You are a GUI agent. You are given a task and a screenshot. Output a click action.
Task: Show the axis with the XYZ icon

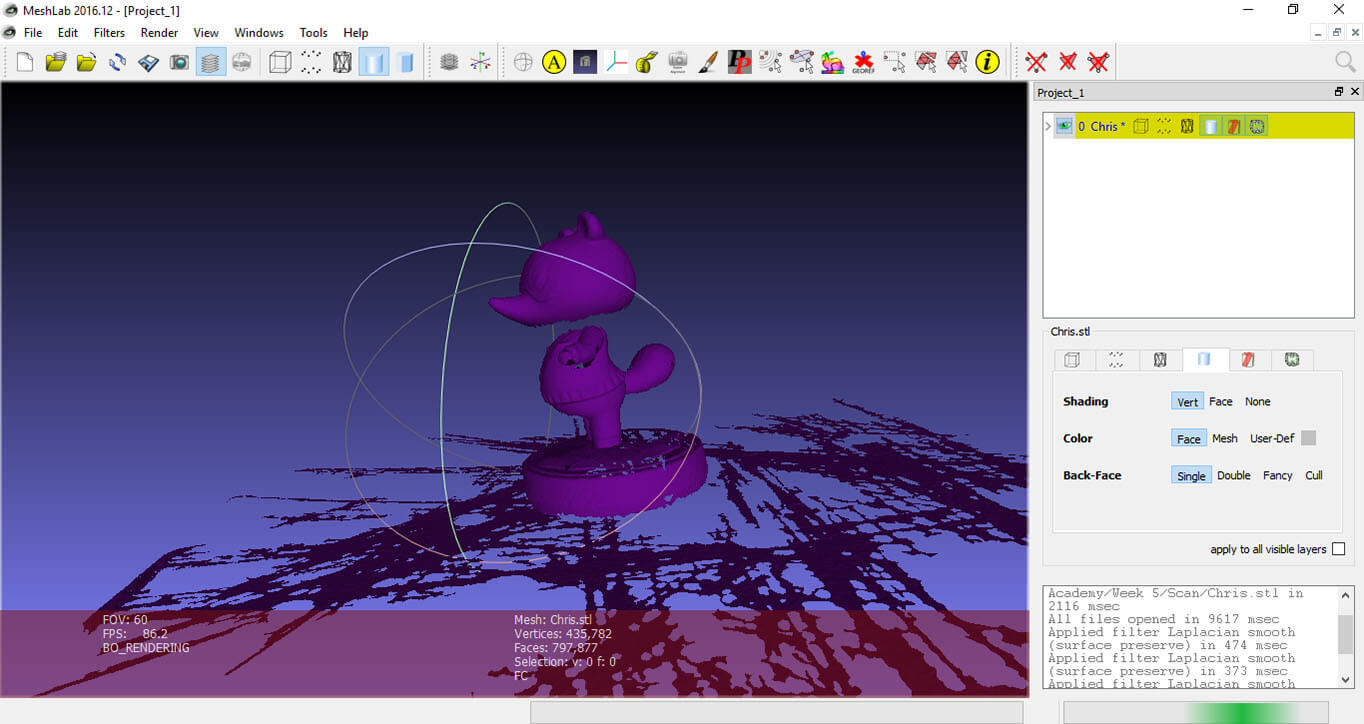481,62
